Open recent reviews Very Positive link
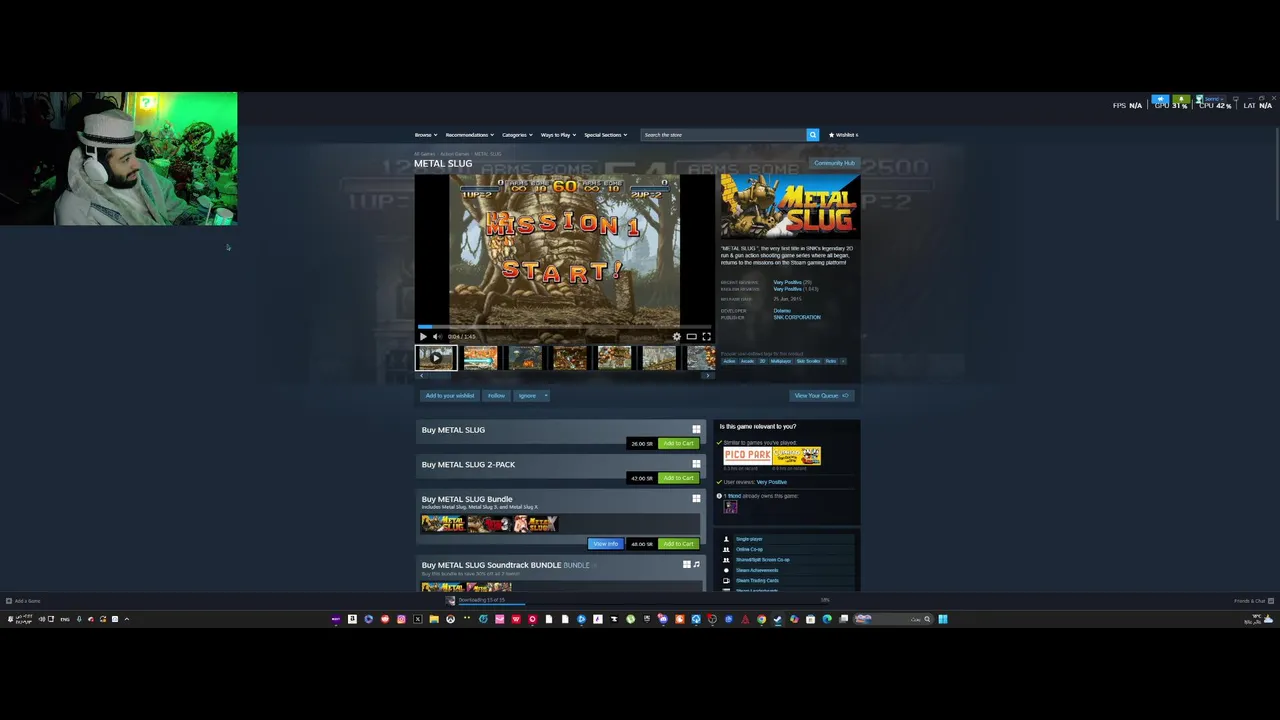The width and height of the screenshot is (1280, 720). [787, 282]
